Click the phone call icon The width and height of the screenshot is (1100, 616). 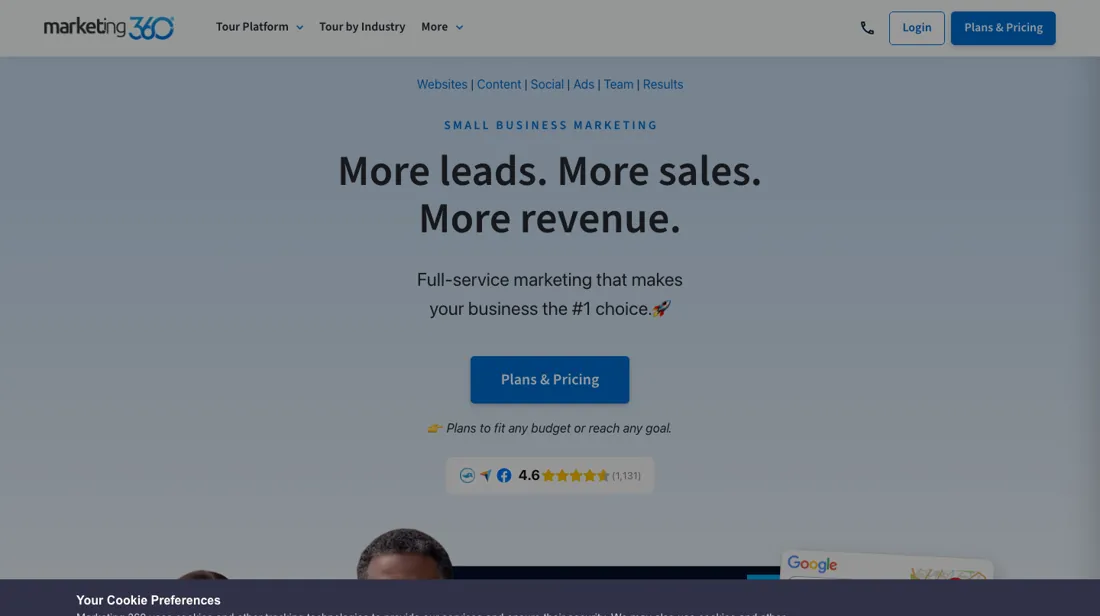point(867,28)
